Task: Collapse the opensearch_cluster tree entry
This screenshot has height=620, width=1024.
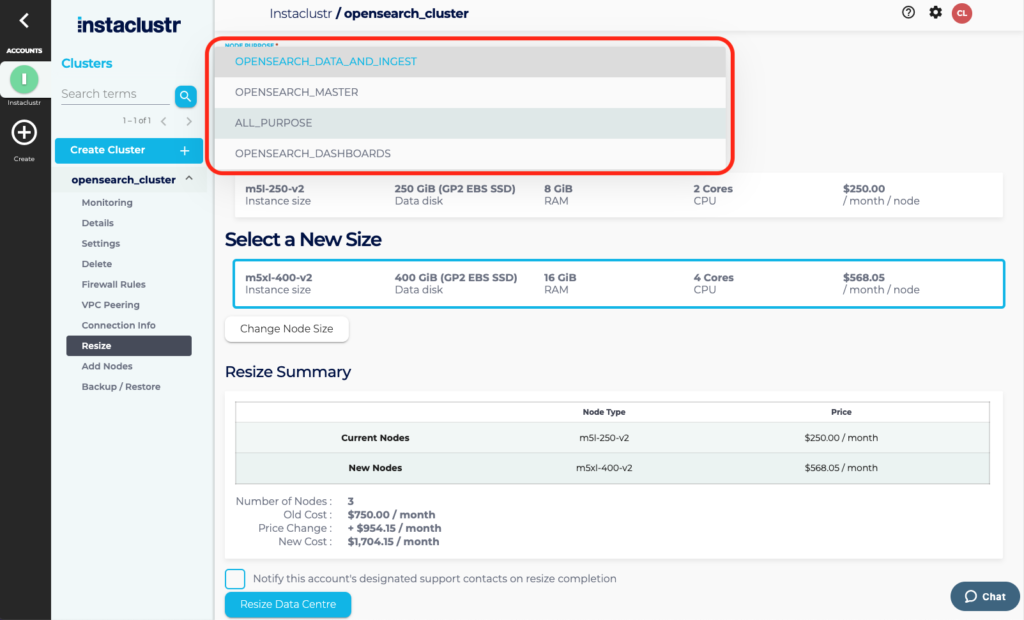Action: coord(189,180)
